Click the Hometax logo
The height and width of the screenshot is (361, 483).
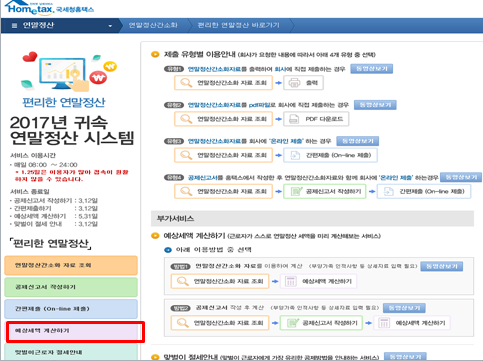point(49,8)
